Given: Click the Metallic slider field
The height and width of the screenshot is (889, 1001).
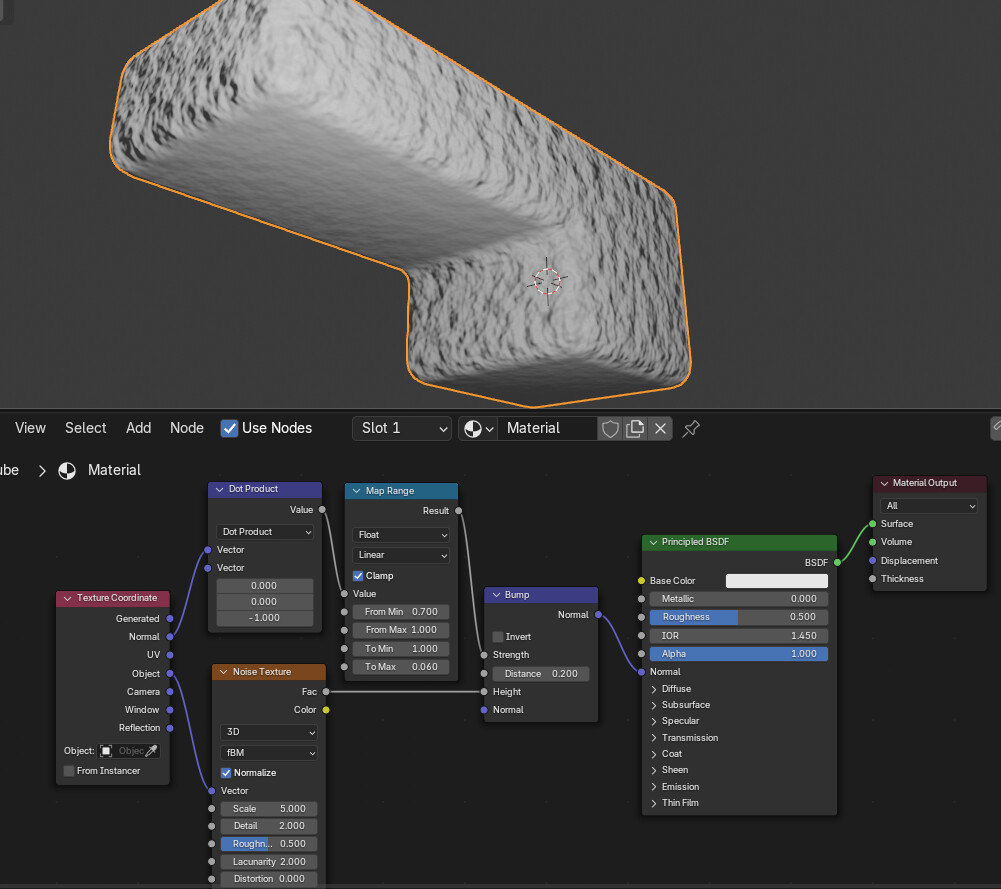Looking at the screenshot, I should 739,599.
